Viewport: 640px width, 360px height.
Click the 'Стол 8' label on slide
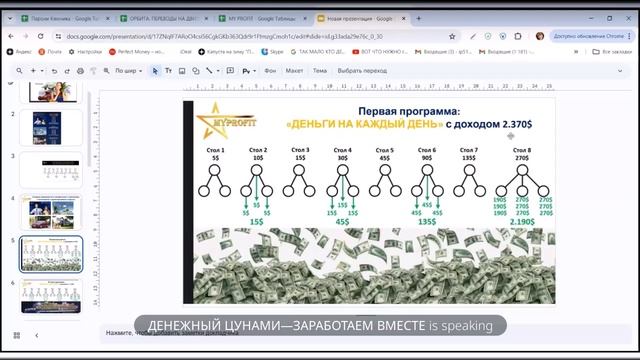[522, 150]
